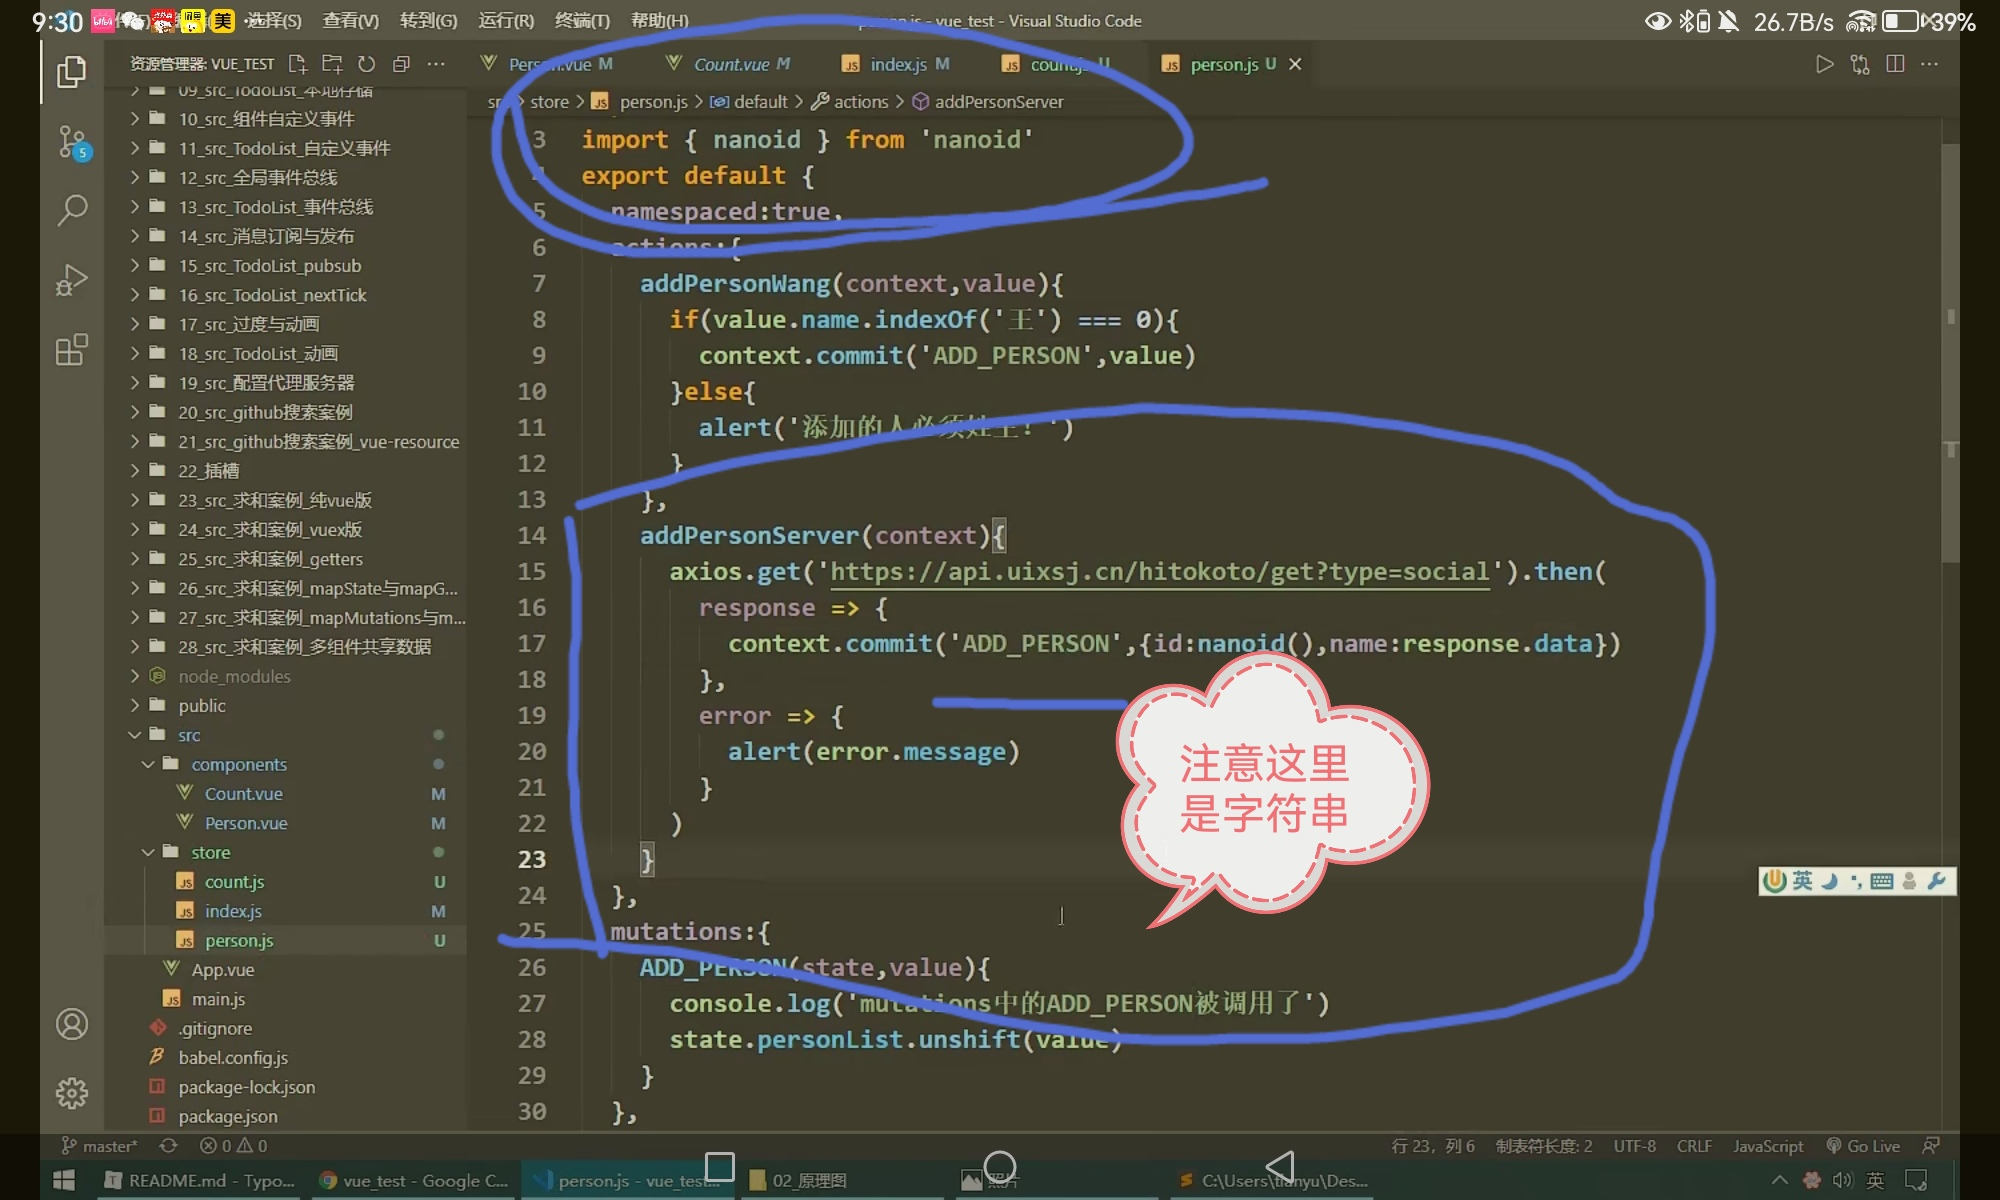
Task: Switch to the Count.vue tab
Action: tap(730, 64)
